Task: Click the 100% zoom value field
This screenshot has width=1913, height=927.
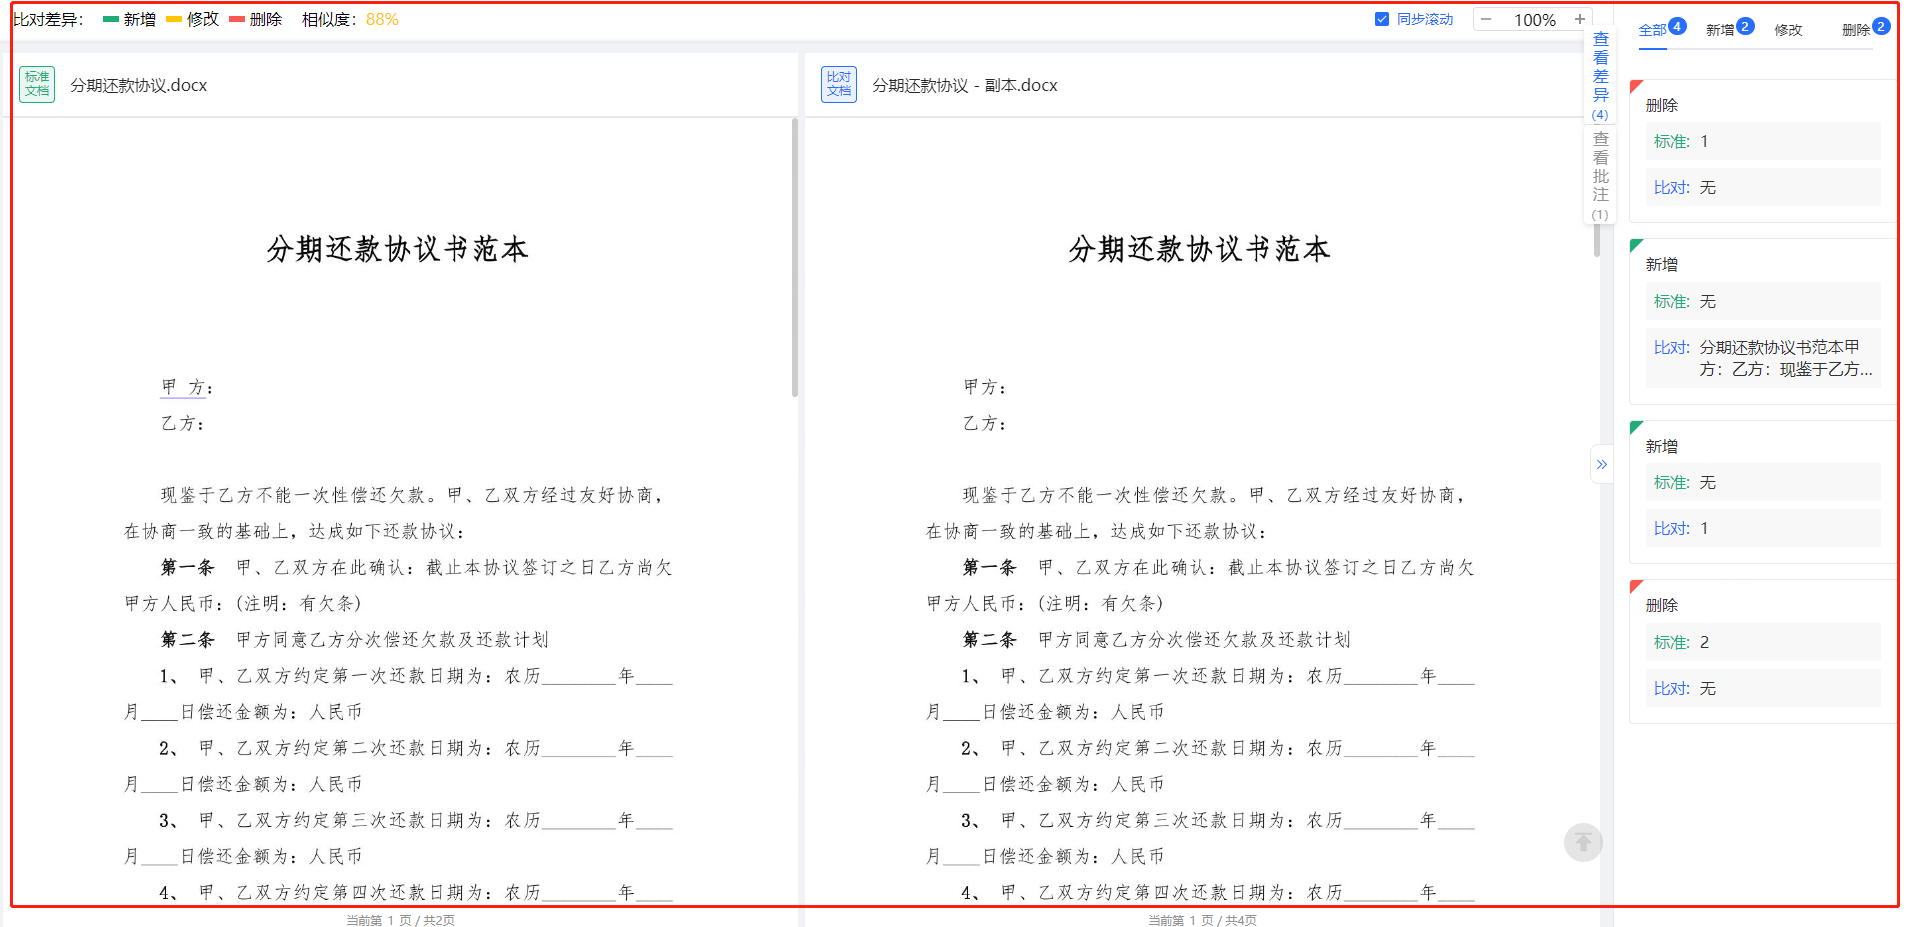Action: pos(1534,20)
